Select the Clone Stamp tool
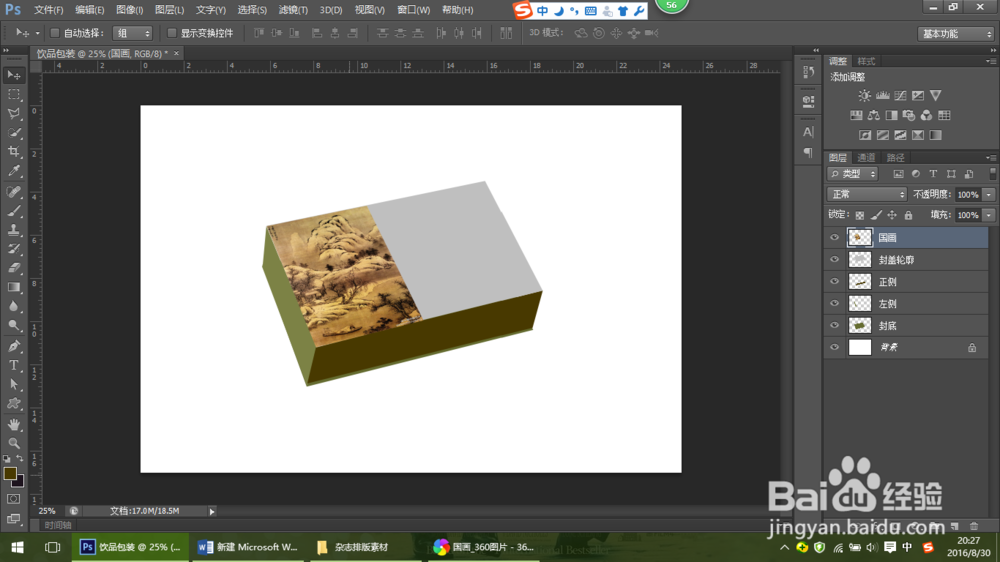This screenshot has height=562, width=1000. coord(13,230)
